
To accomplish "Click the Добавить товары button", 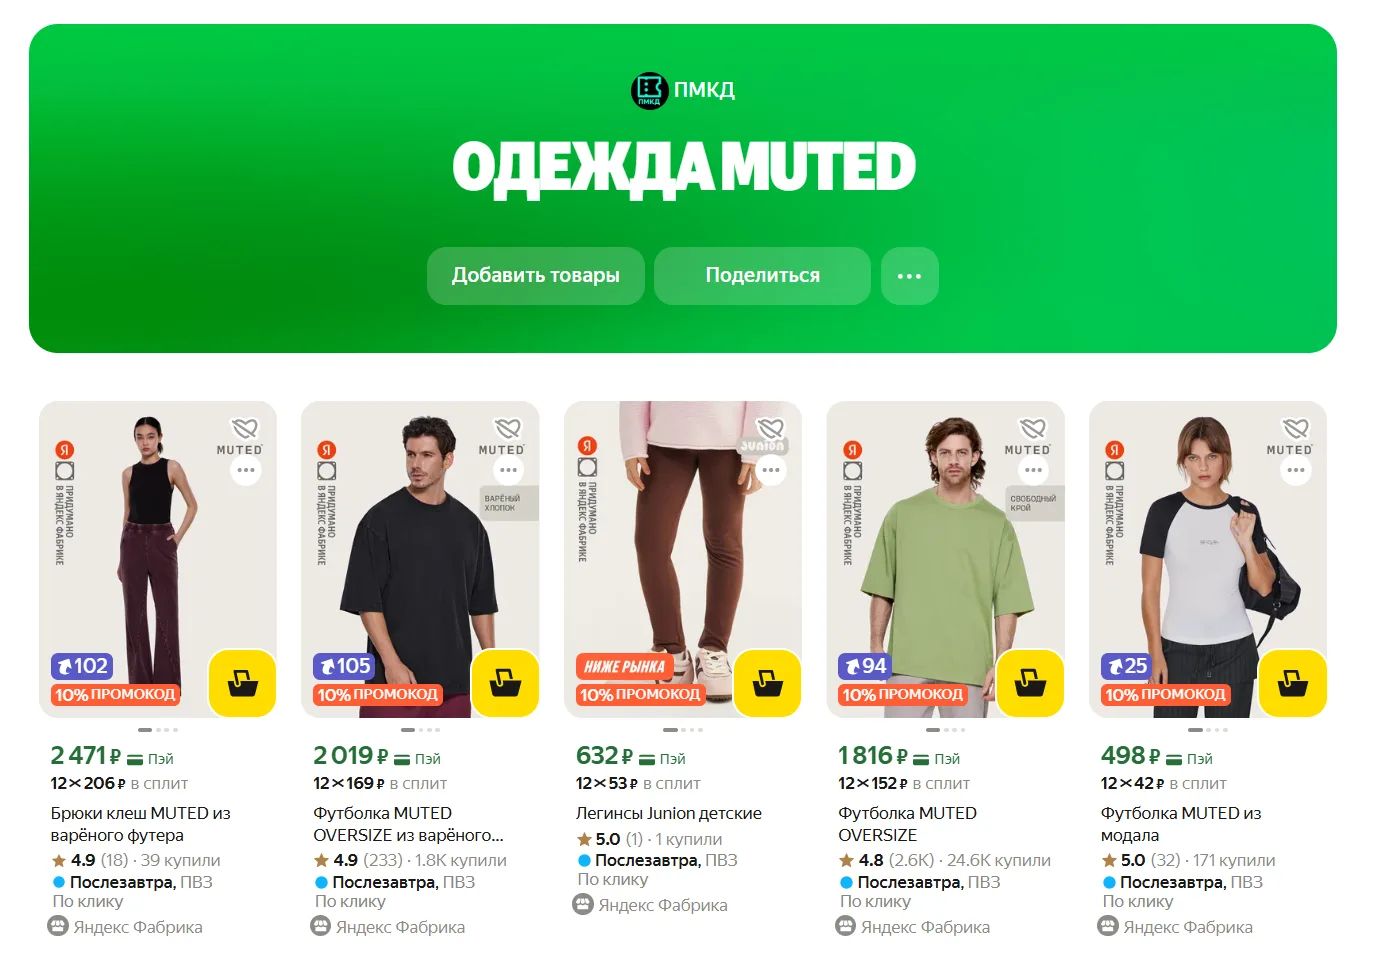I will [536, 276].
